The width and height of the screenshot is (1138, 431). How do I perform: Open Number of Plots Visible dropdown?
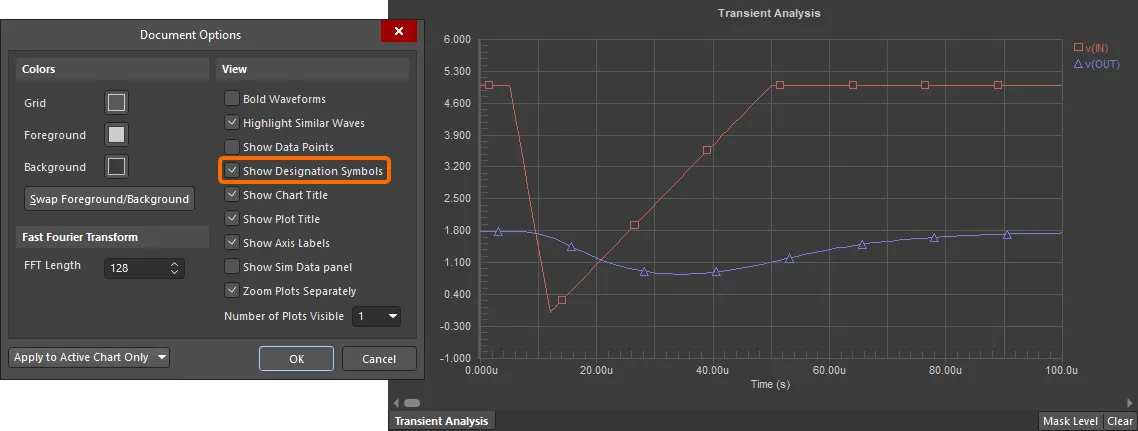pos(376,316)
